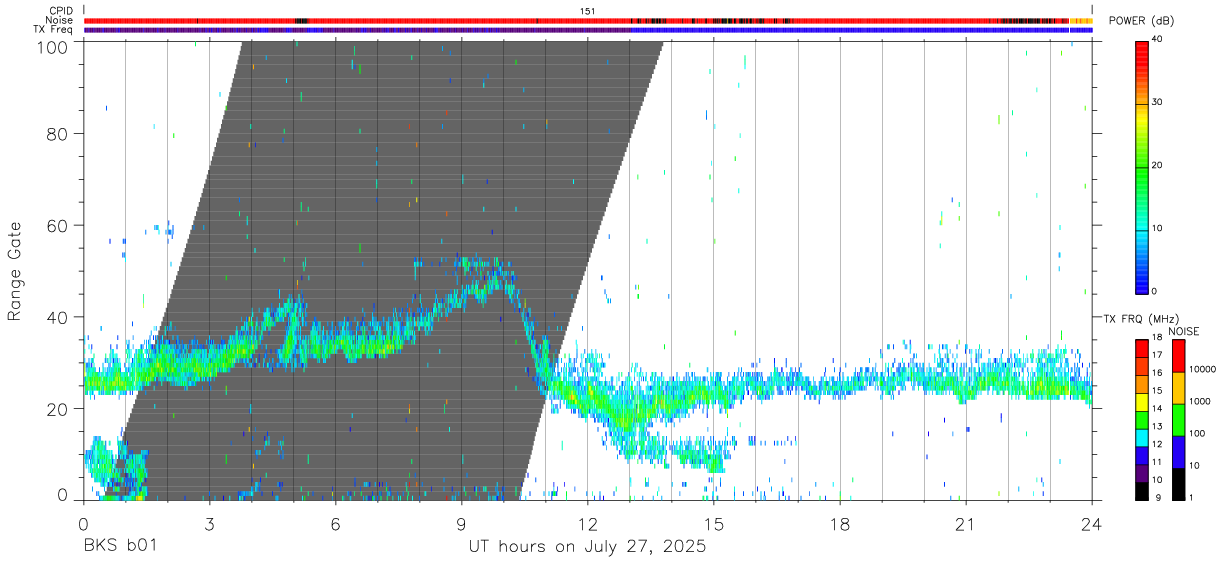Click the red Noise strip above the plot
Screen dimensions: 1228x567
coord(588,20)
